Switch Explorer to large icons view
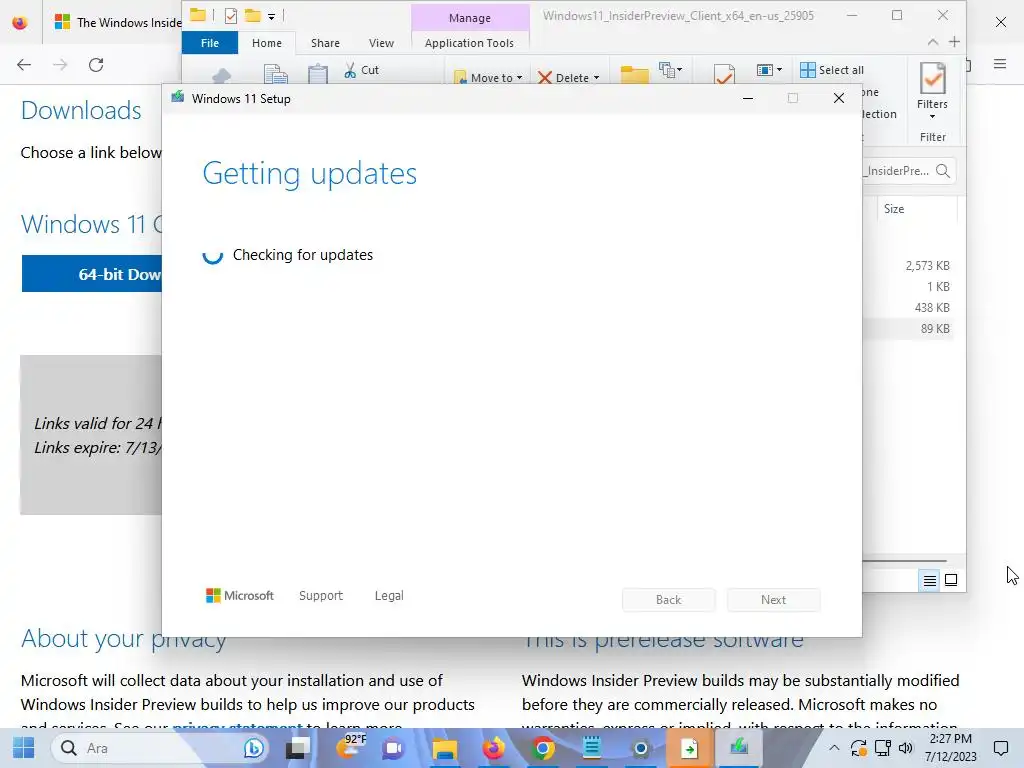 pos(951,580)
